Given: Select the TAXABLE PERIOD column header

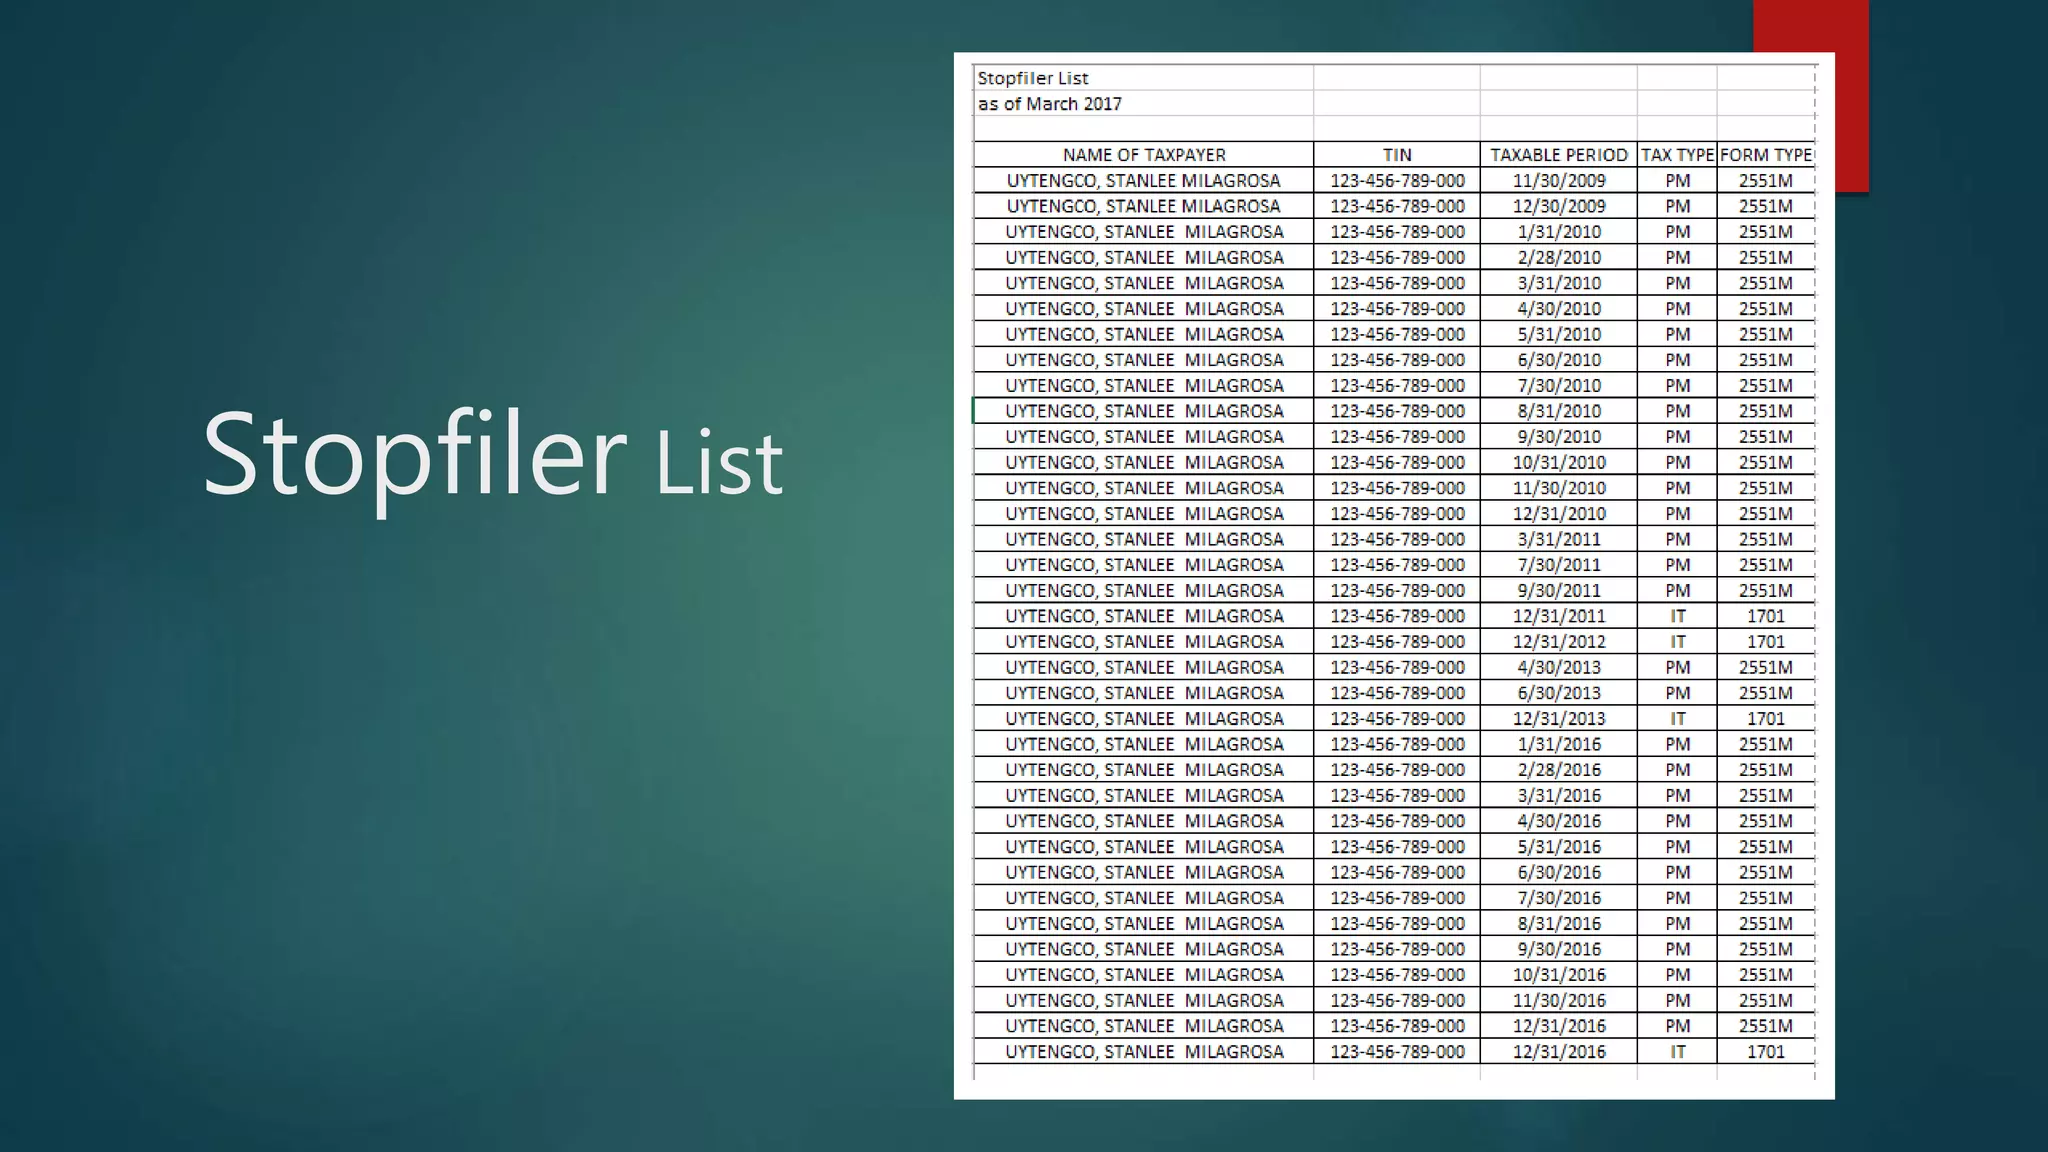Looking at the screenshot, I should (x=1558, y=155).
